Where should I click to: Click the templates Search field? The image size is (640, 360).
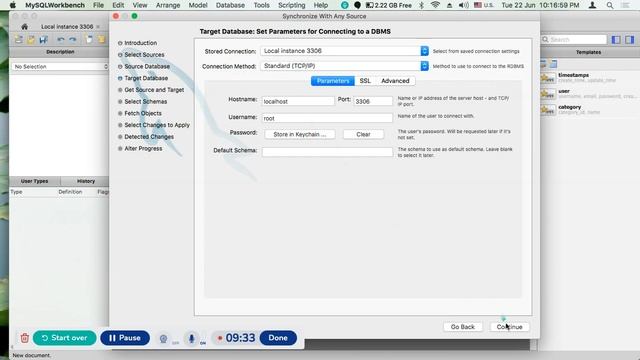pos(574,40)
